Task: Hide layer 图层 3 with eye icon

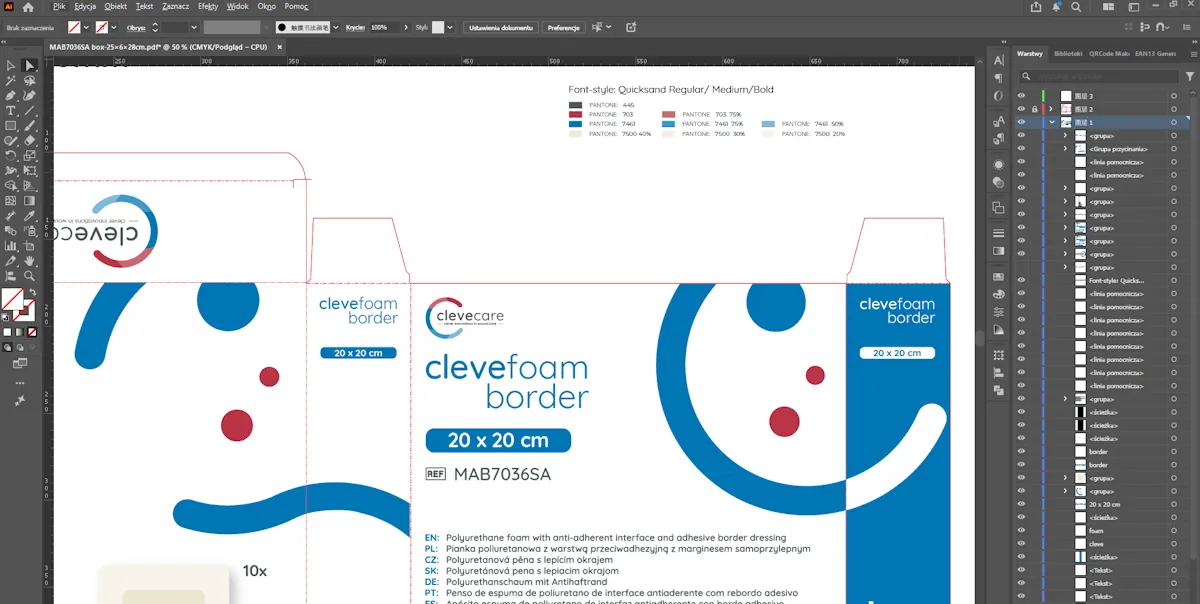Action: (1021, 96)
